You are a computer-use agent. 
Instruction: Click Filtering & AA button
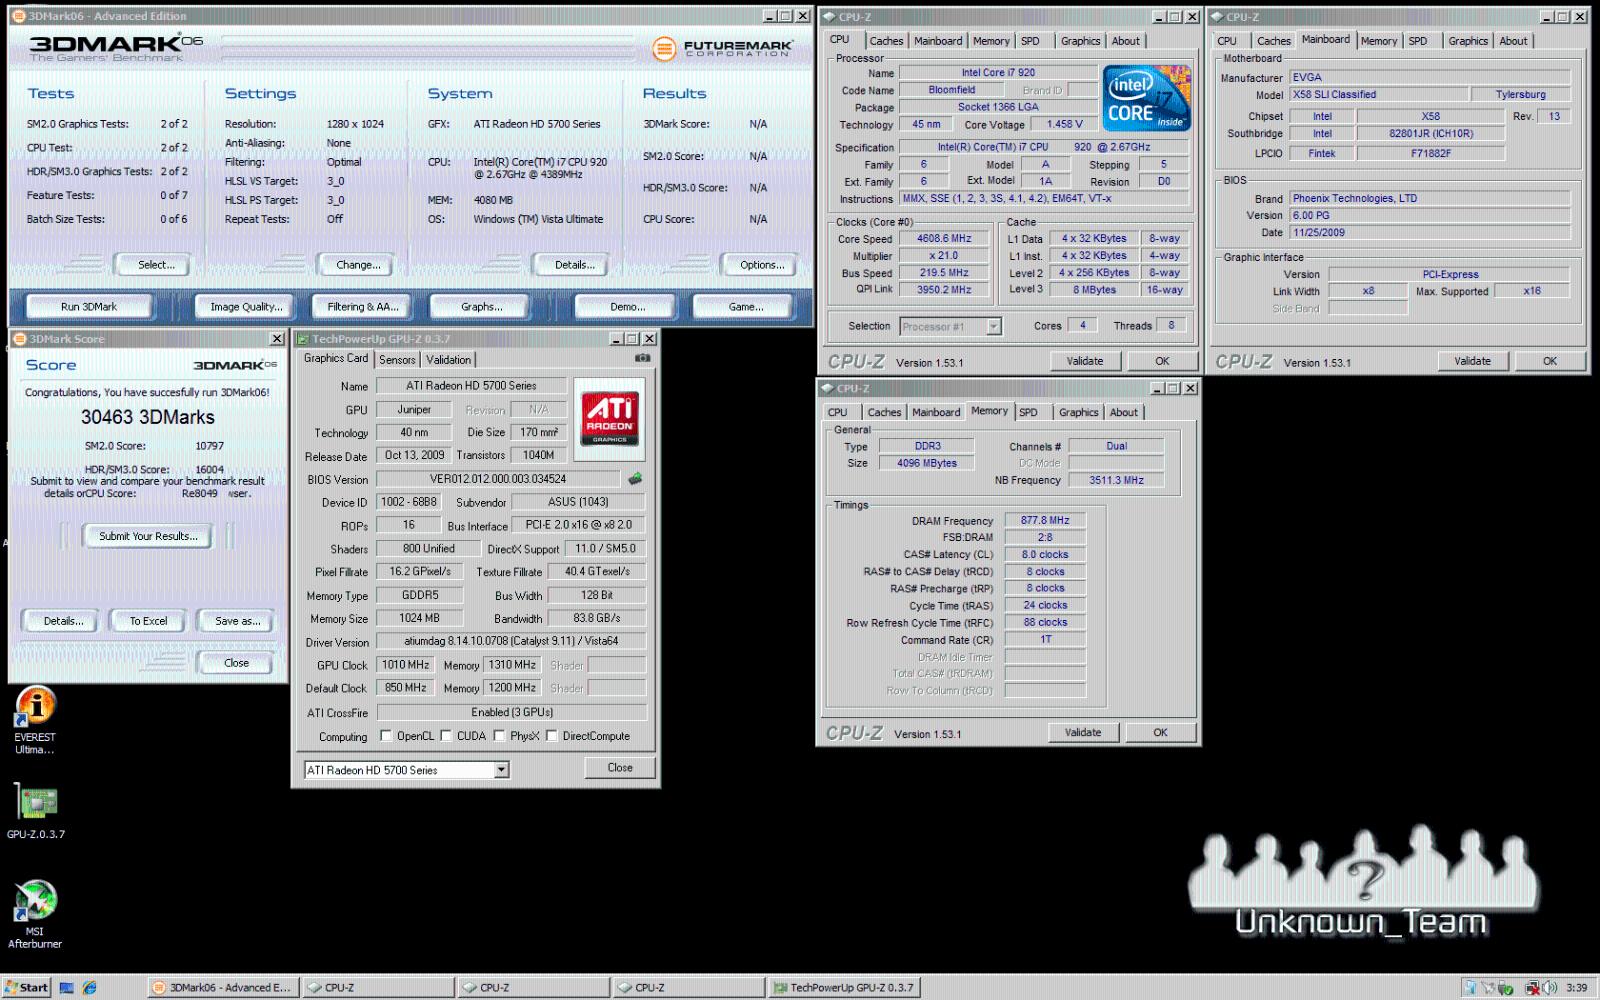click(x=362, y=307)
